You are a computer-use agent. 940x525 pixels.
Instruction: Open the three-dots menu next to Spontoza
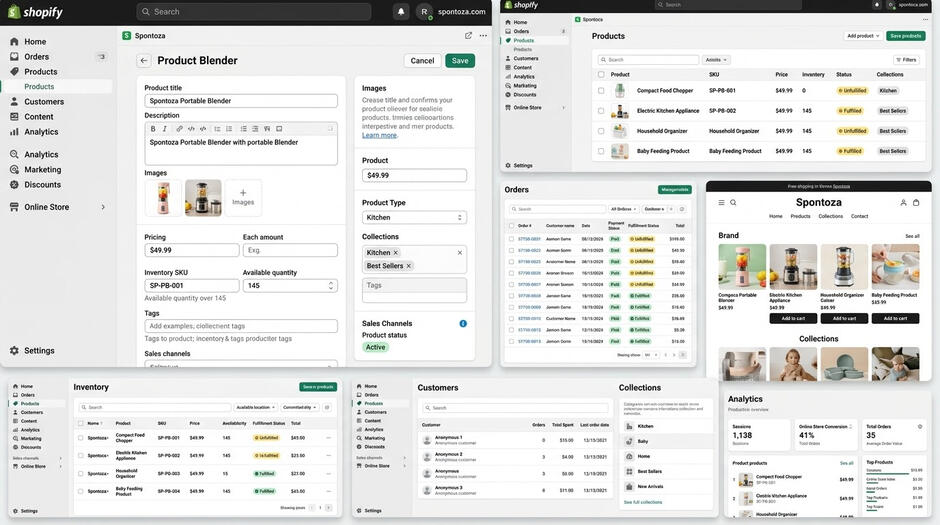pos(483,35)
